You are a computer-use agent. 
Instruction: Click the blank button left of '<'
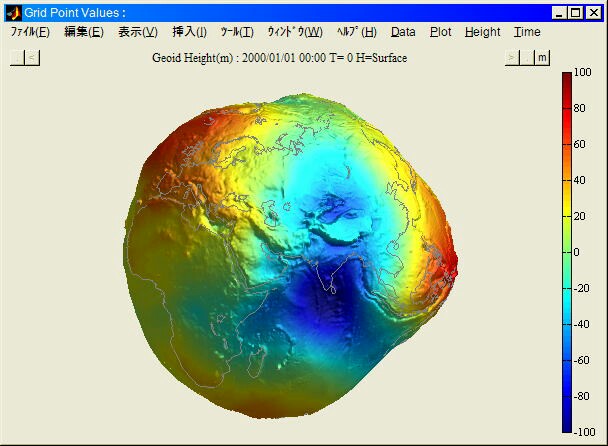click(17, 58)
